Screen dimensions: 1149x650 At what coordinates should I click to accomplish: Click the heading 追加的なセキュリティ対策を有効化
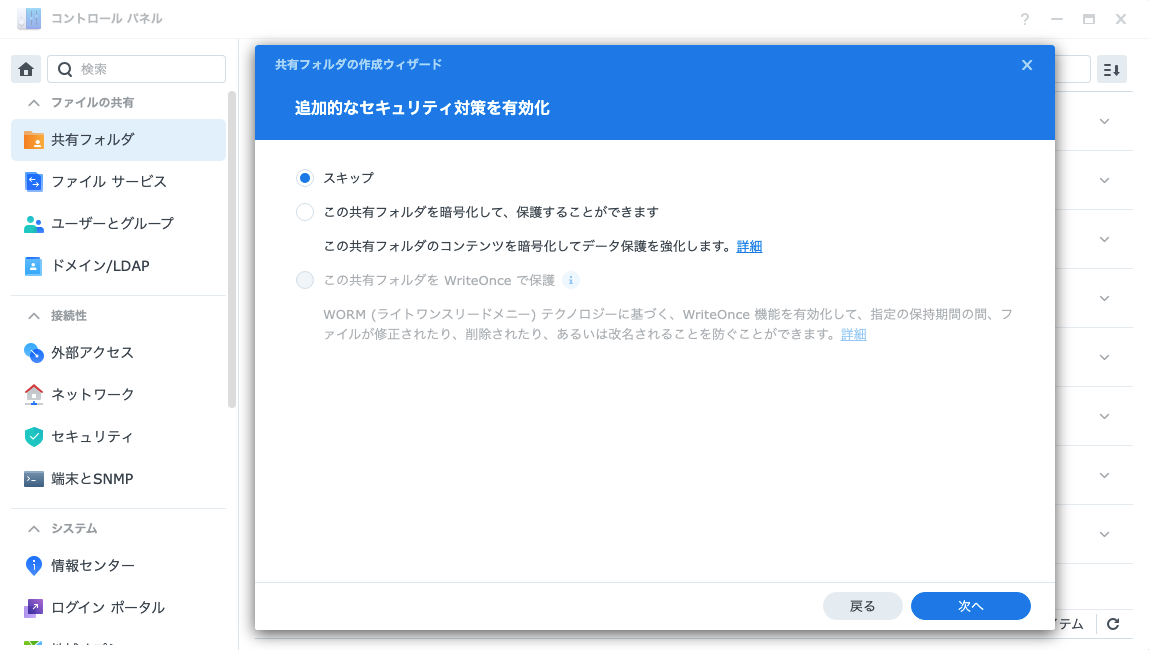click(422, 108)
